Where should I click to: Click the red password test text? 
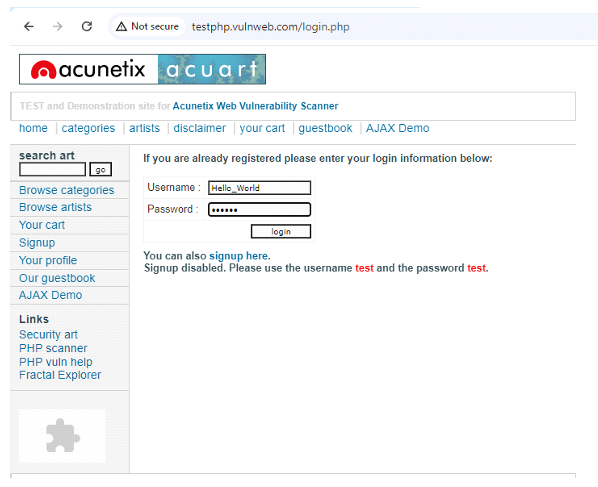(477, 268)
